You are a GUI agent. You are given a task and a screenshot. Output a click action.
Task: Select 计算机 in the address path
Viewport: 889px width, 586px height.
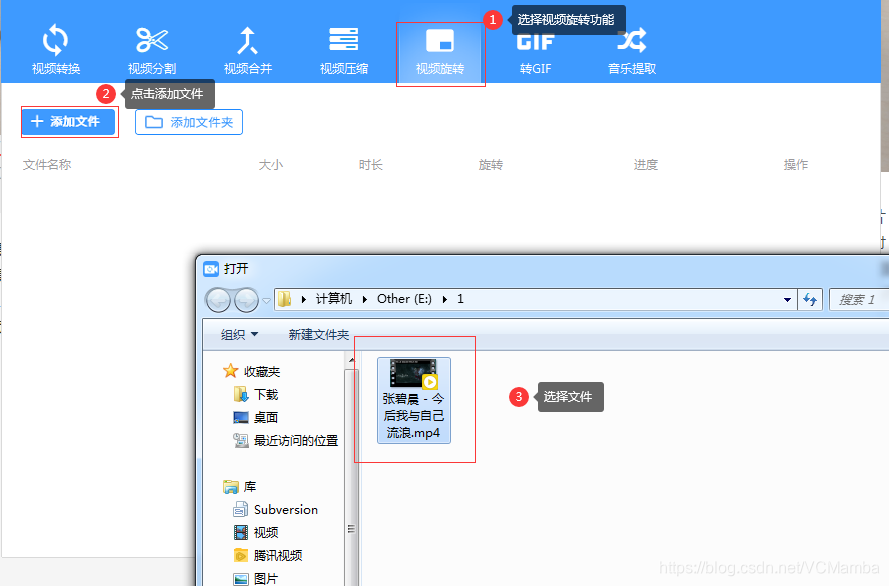click(x=334, y=299)
